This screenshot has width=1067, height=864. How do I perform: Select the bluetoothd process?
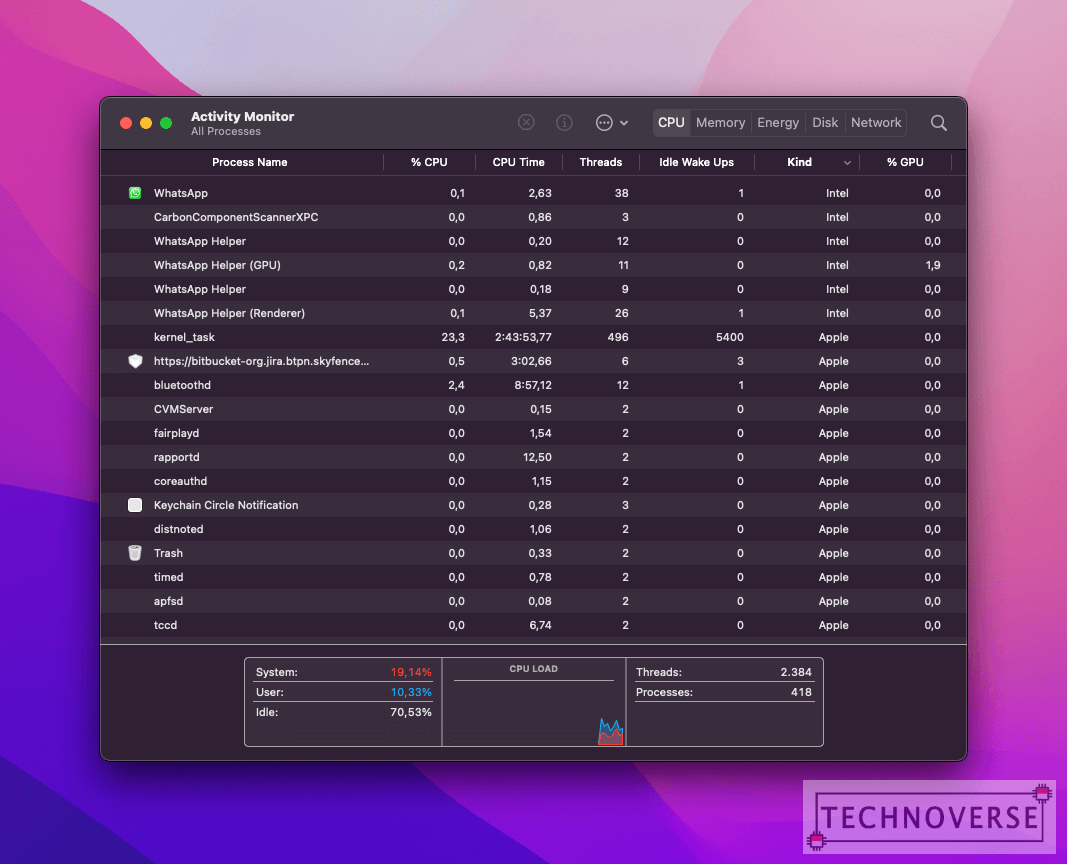[x=182, y=385]
